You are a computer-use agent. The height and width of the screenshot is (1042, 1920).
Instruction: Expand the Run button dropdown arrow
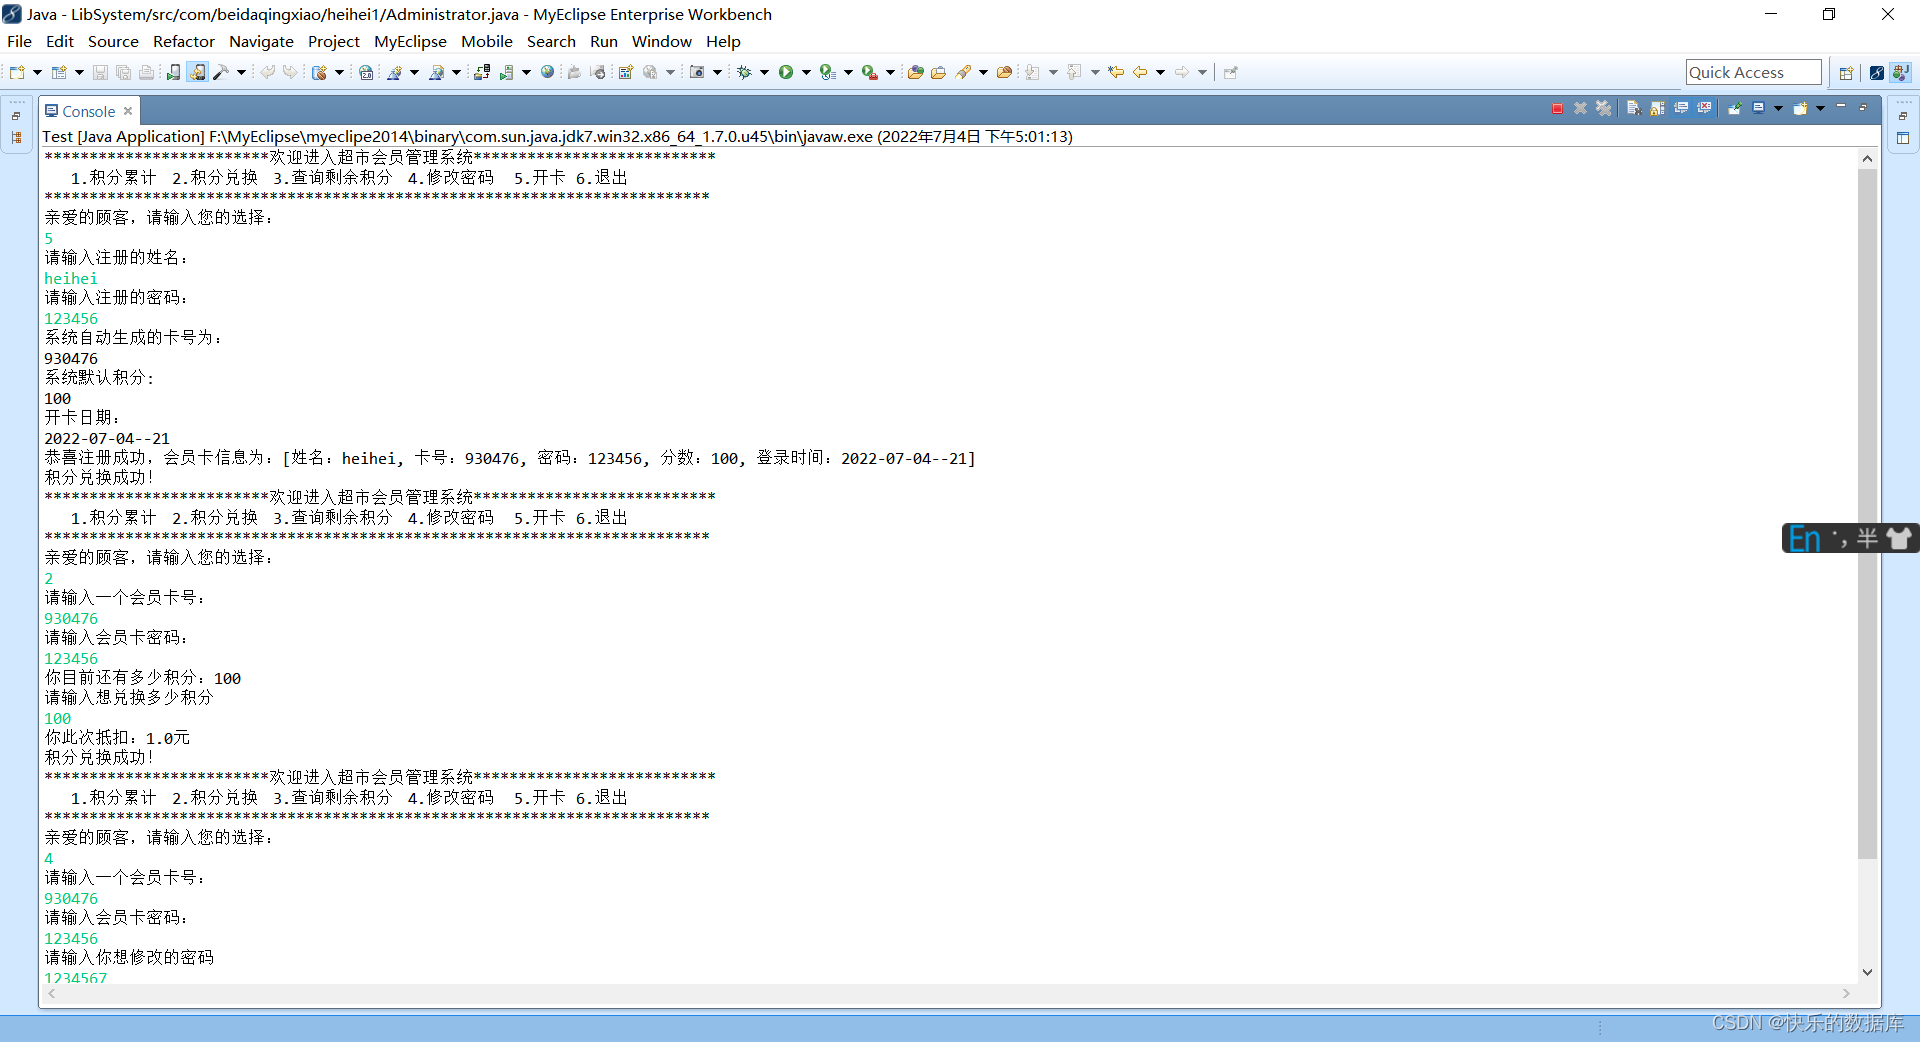pos(806,72)
